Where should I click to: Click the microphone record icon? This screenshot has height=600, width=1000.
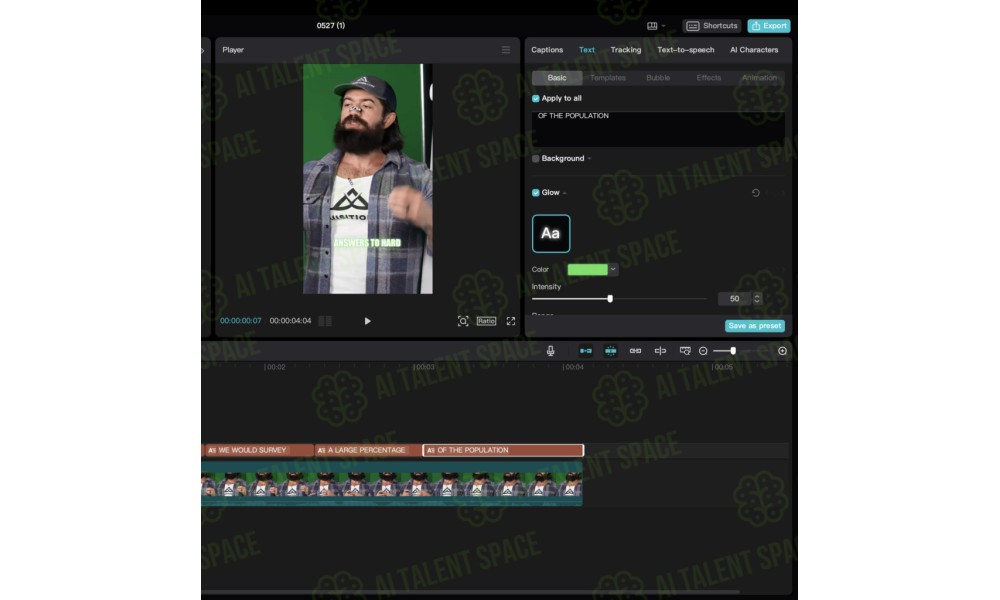[x=550, y=351]
